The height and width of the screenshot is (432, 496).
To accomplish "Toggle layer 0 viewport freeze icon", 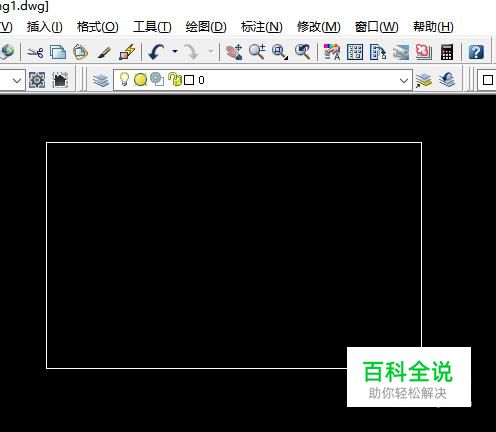I will tap(157, 79).
